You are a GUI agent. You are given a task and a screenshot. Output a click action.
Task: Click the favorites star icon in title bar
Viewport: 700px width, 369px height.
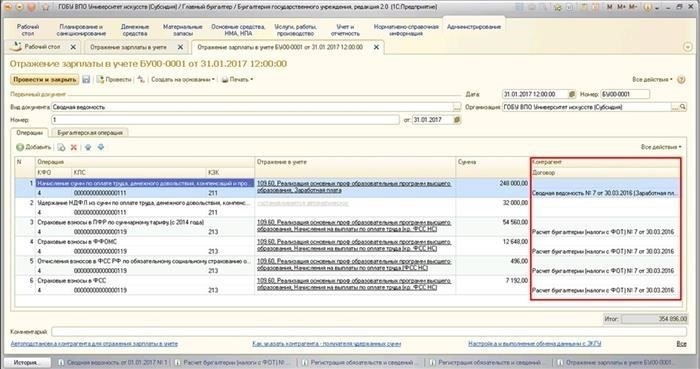[46, 7]
